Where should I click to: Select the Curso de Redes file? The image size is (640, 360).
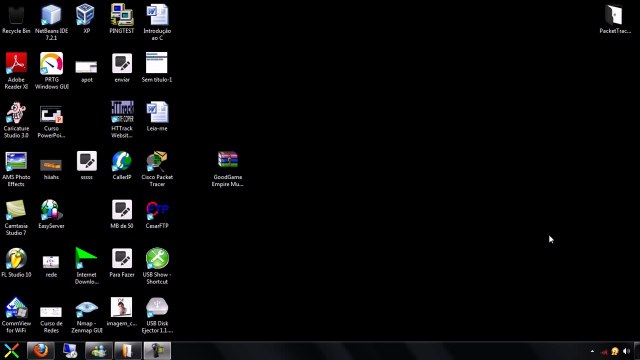pos(51,319)
